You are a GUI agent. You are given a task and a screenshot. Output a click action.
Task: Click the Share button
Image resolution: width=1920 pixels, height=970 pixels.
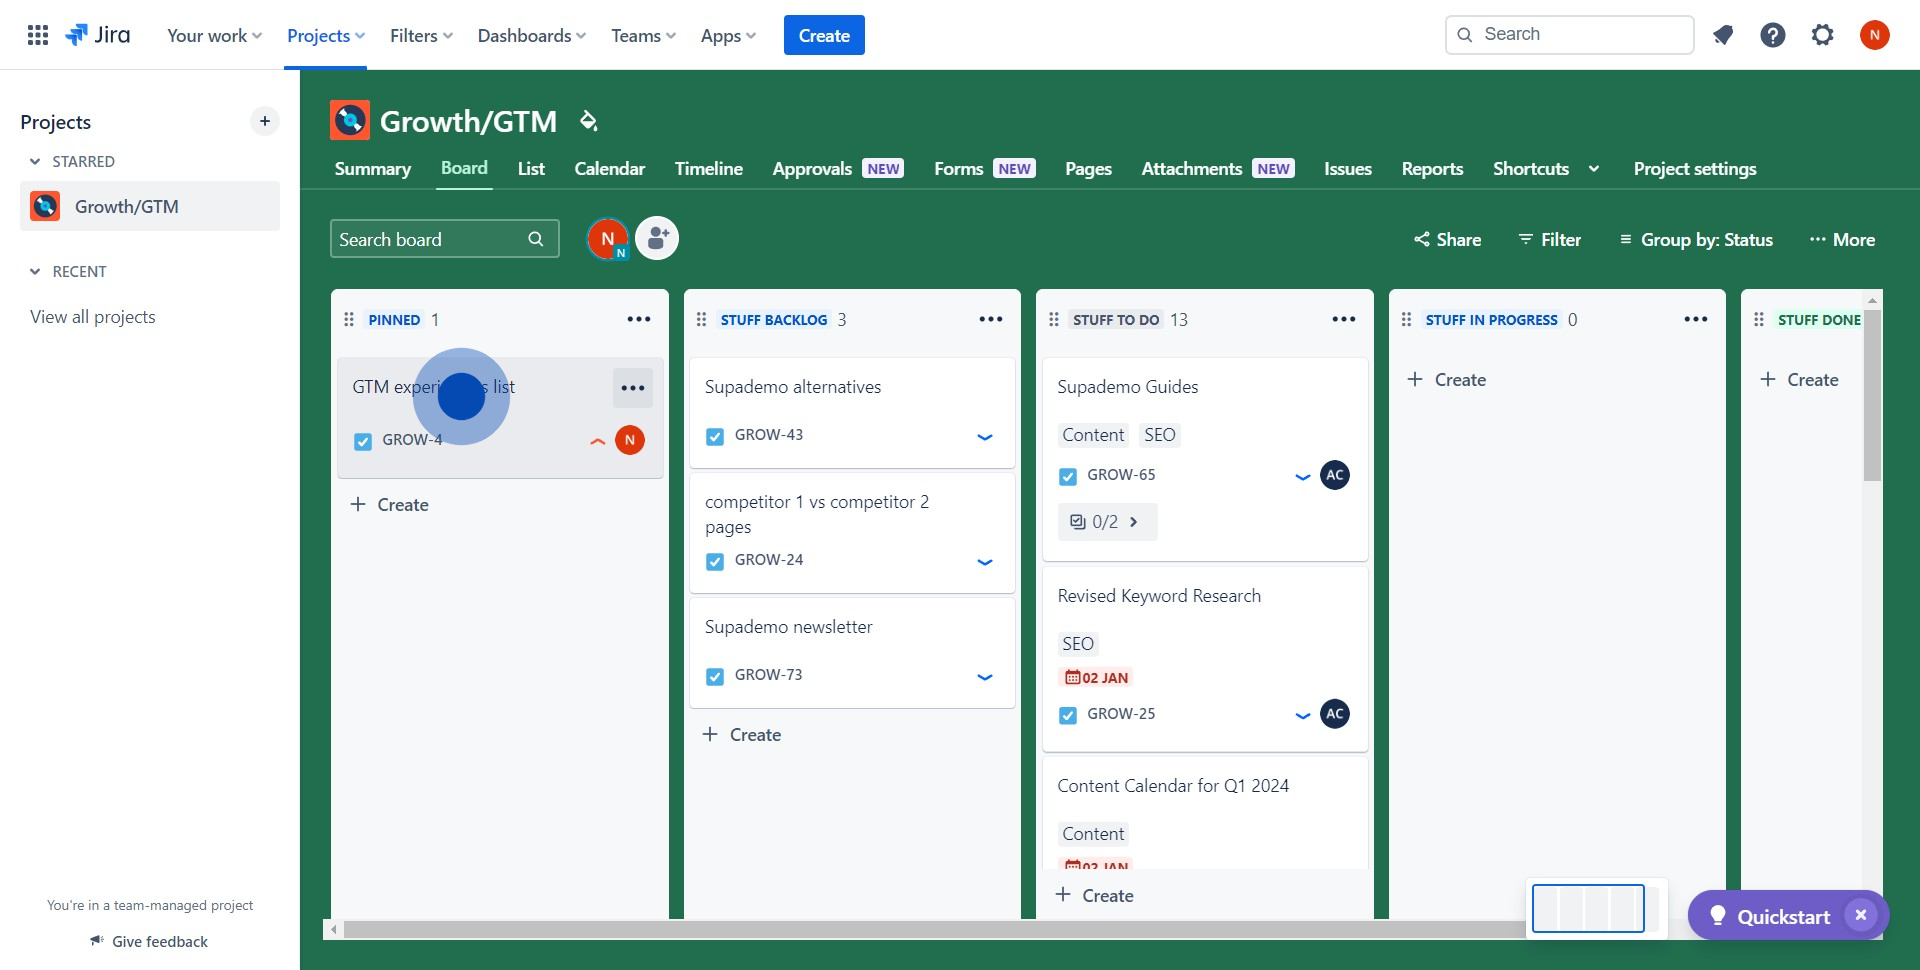coord(1447,240)
